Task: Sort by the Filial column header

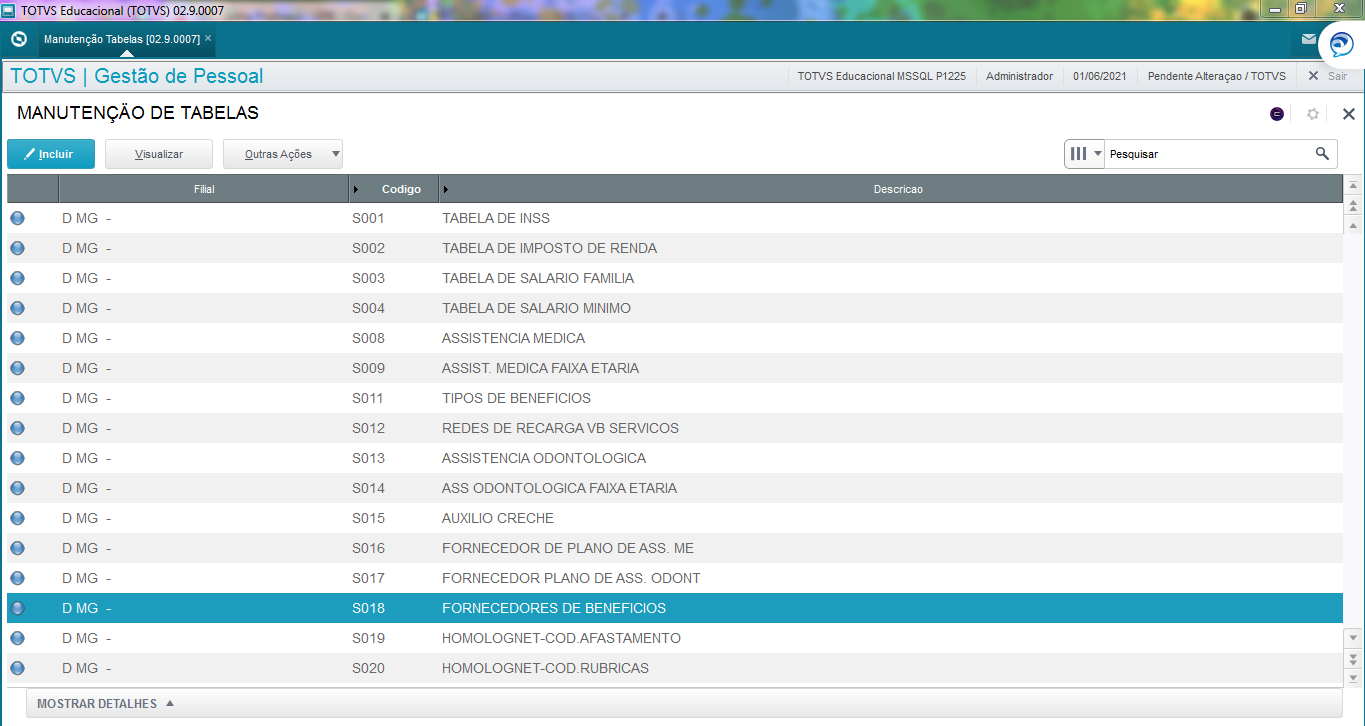Action: pos(204,189)
